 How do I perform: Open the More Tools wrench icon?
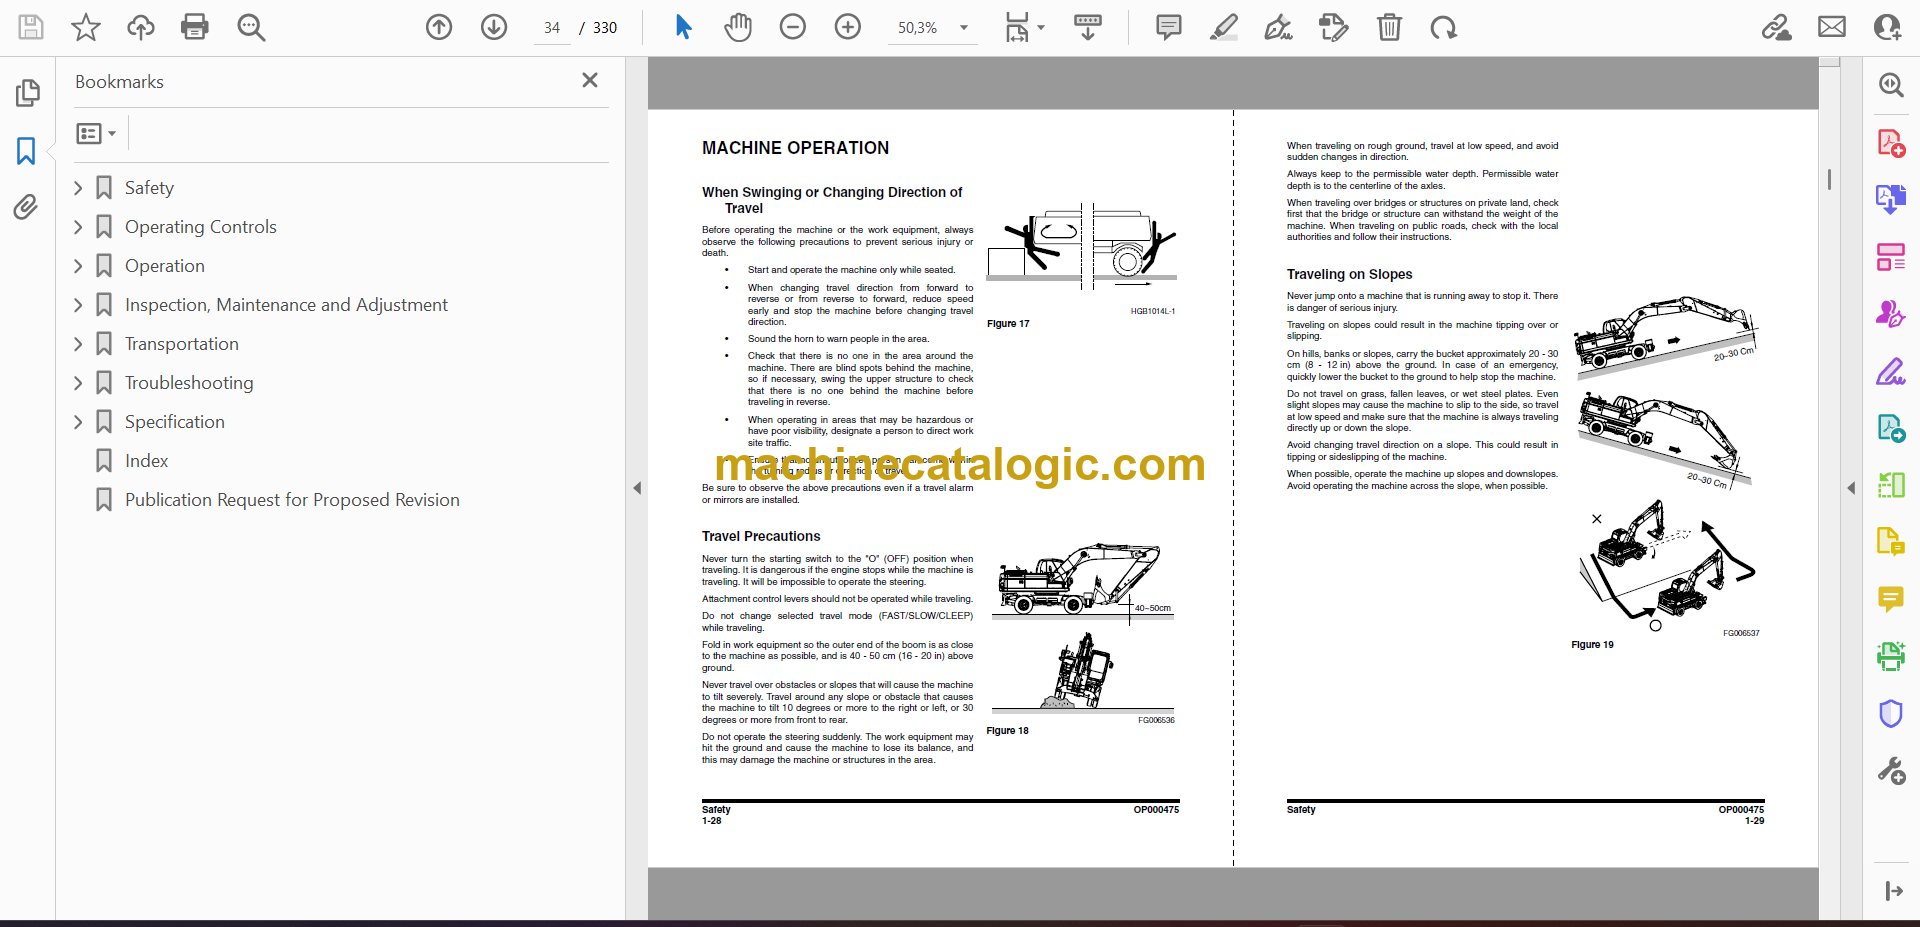click(1890, 770)
